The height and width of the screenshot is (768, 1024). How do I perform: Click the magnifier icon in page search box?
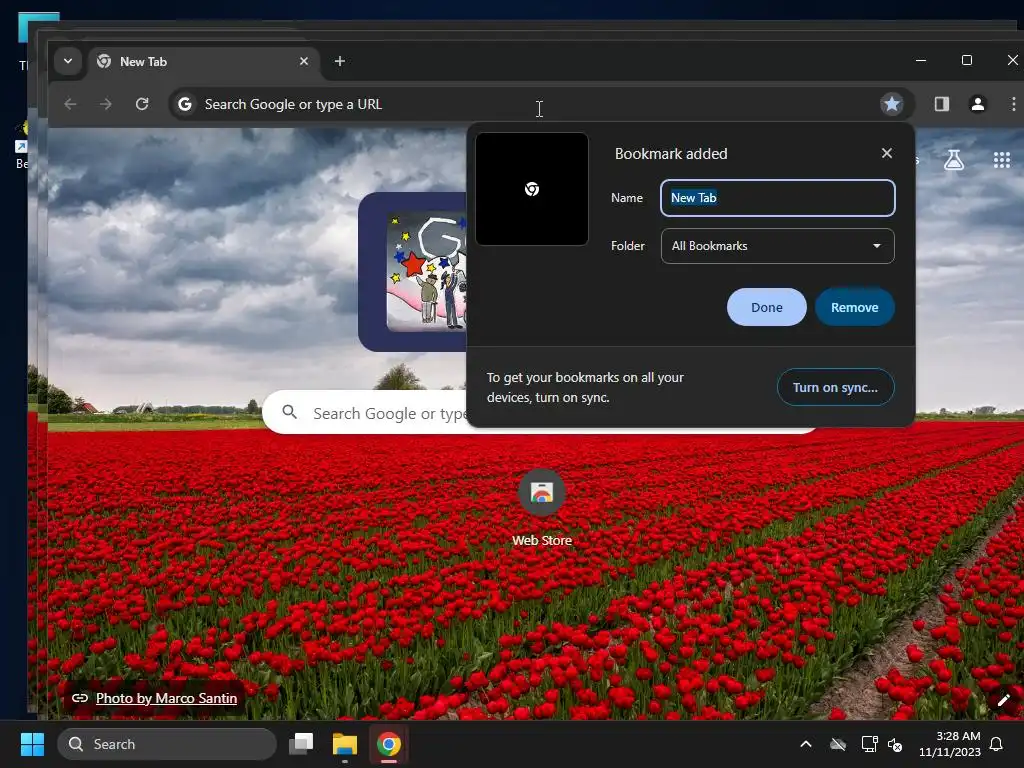(x=289, y=412)
